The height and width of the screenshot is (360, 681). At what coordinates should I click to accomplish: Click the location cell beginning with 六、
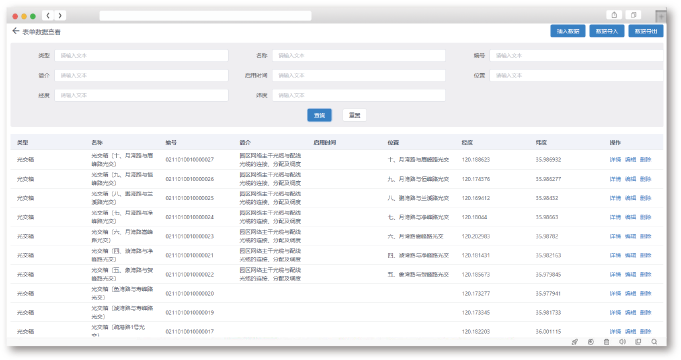[415, 236]
